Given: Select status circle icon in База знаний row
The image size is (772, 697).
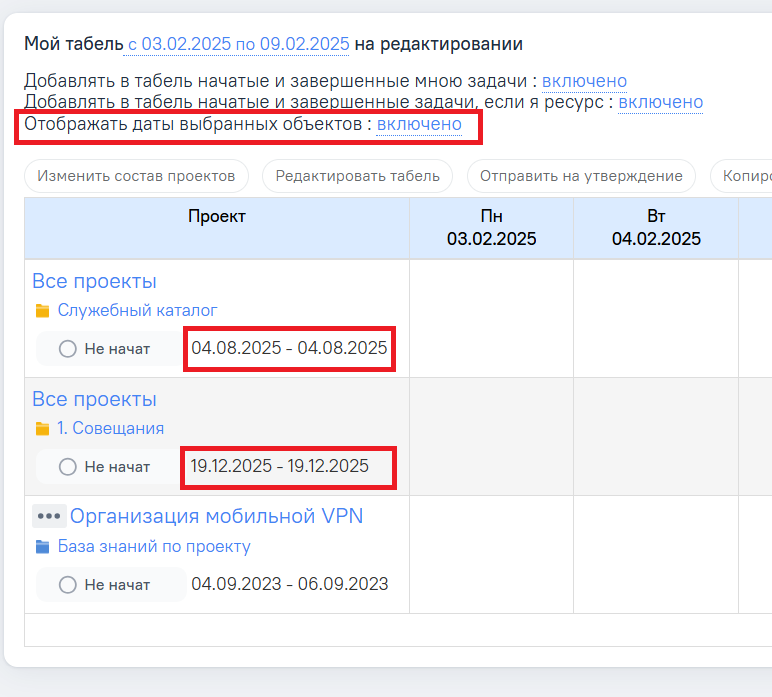Looking at the screenshot, I should pos(68,585).
